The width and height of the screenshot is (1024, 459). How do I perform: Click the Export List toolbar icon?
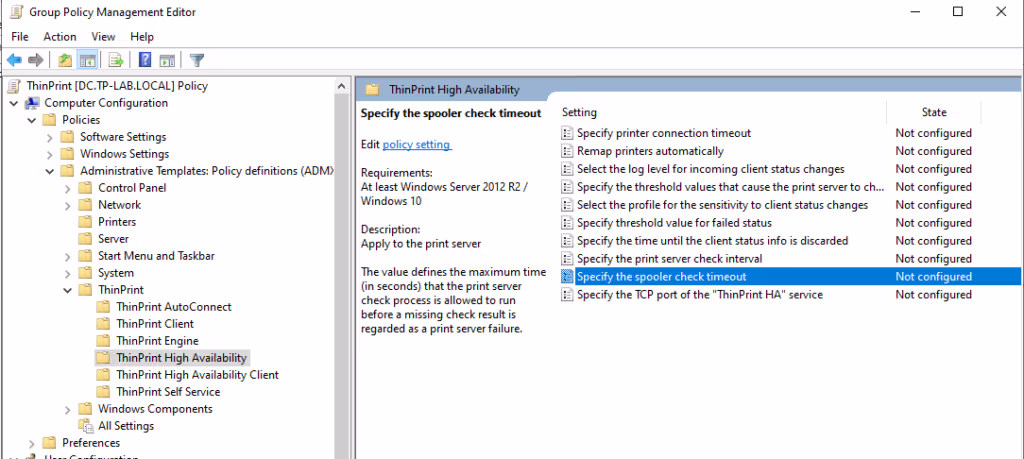pos(116,60)
